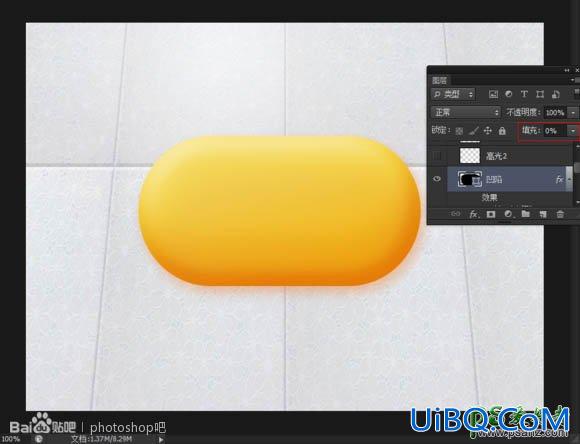580x444 pixels.
Task: Select the 图层 panel tab
Action: (x=440, y=80)
